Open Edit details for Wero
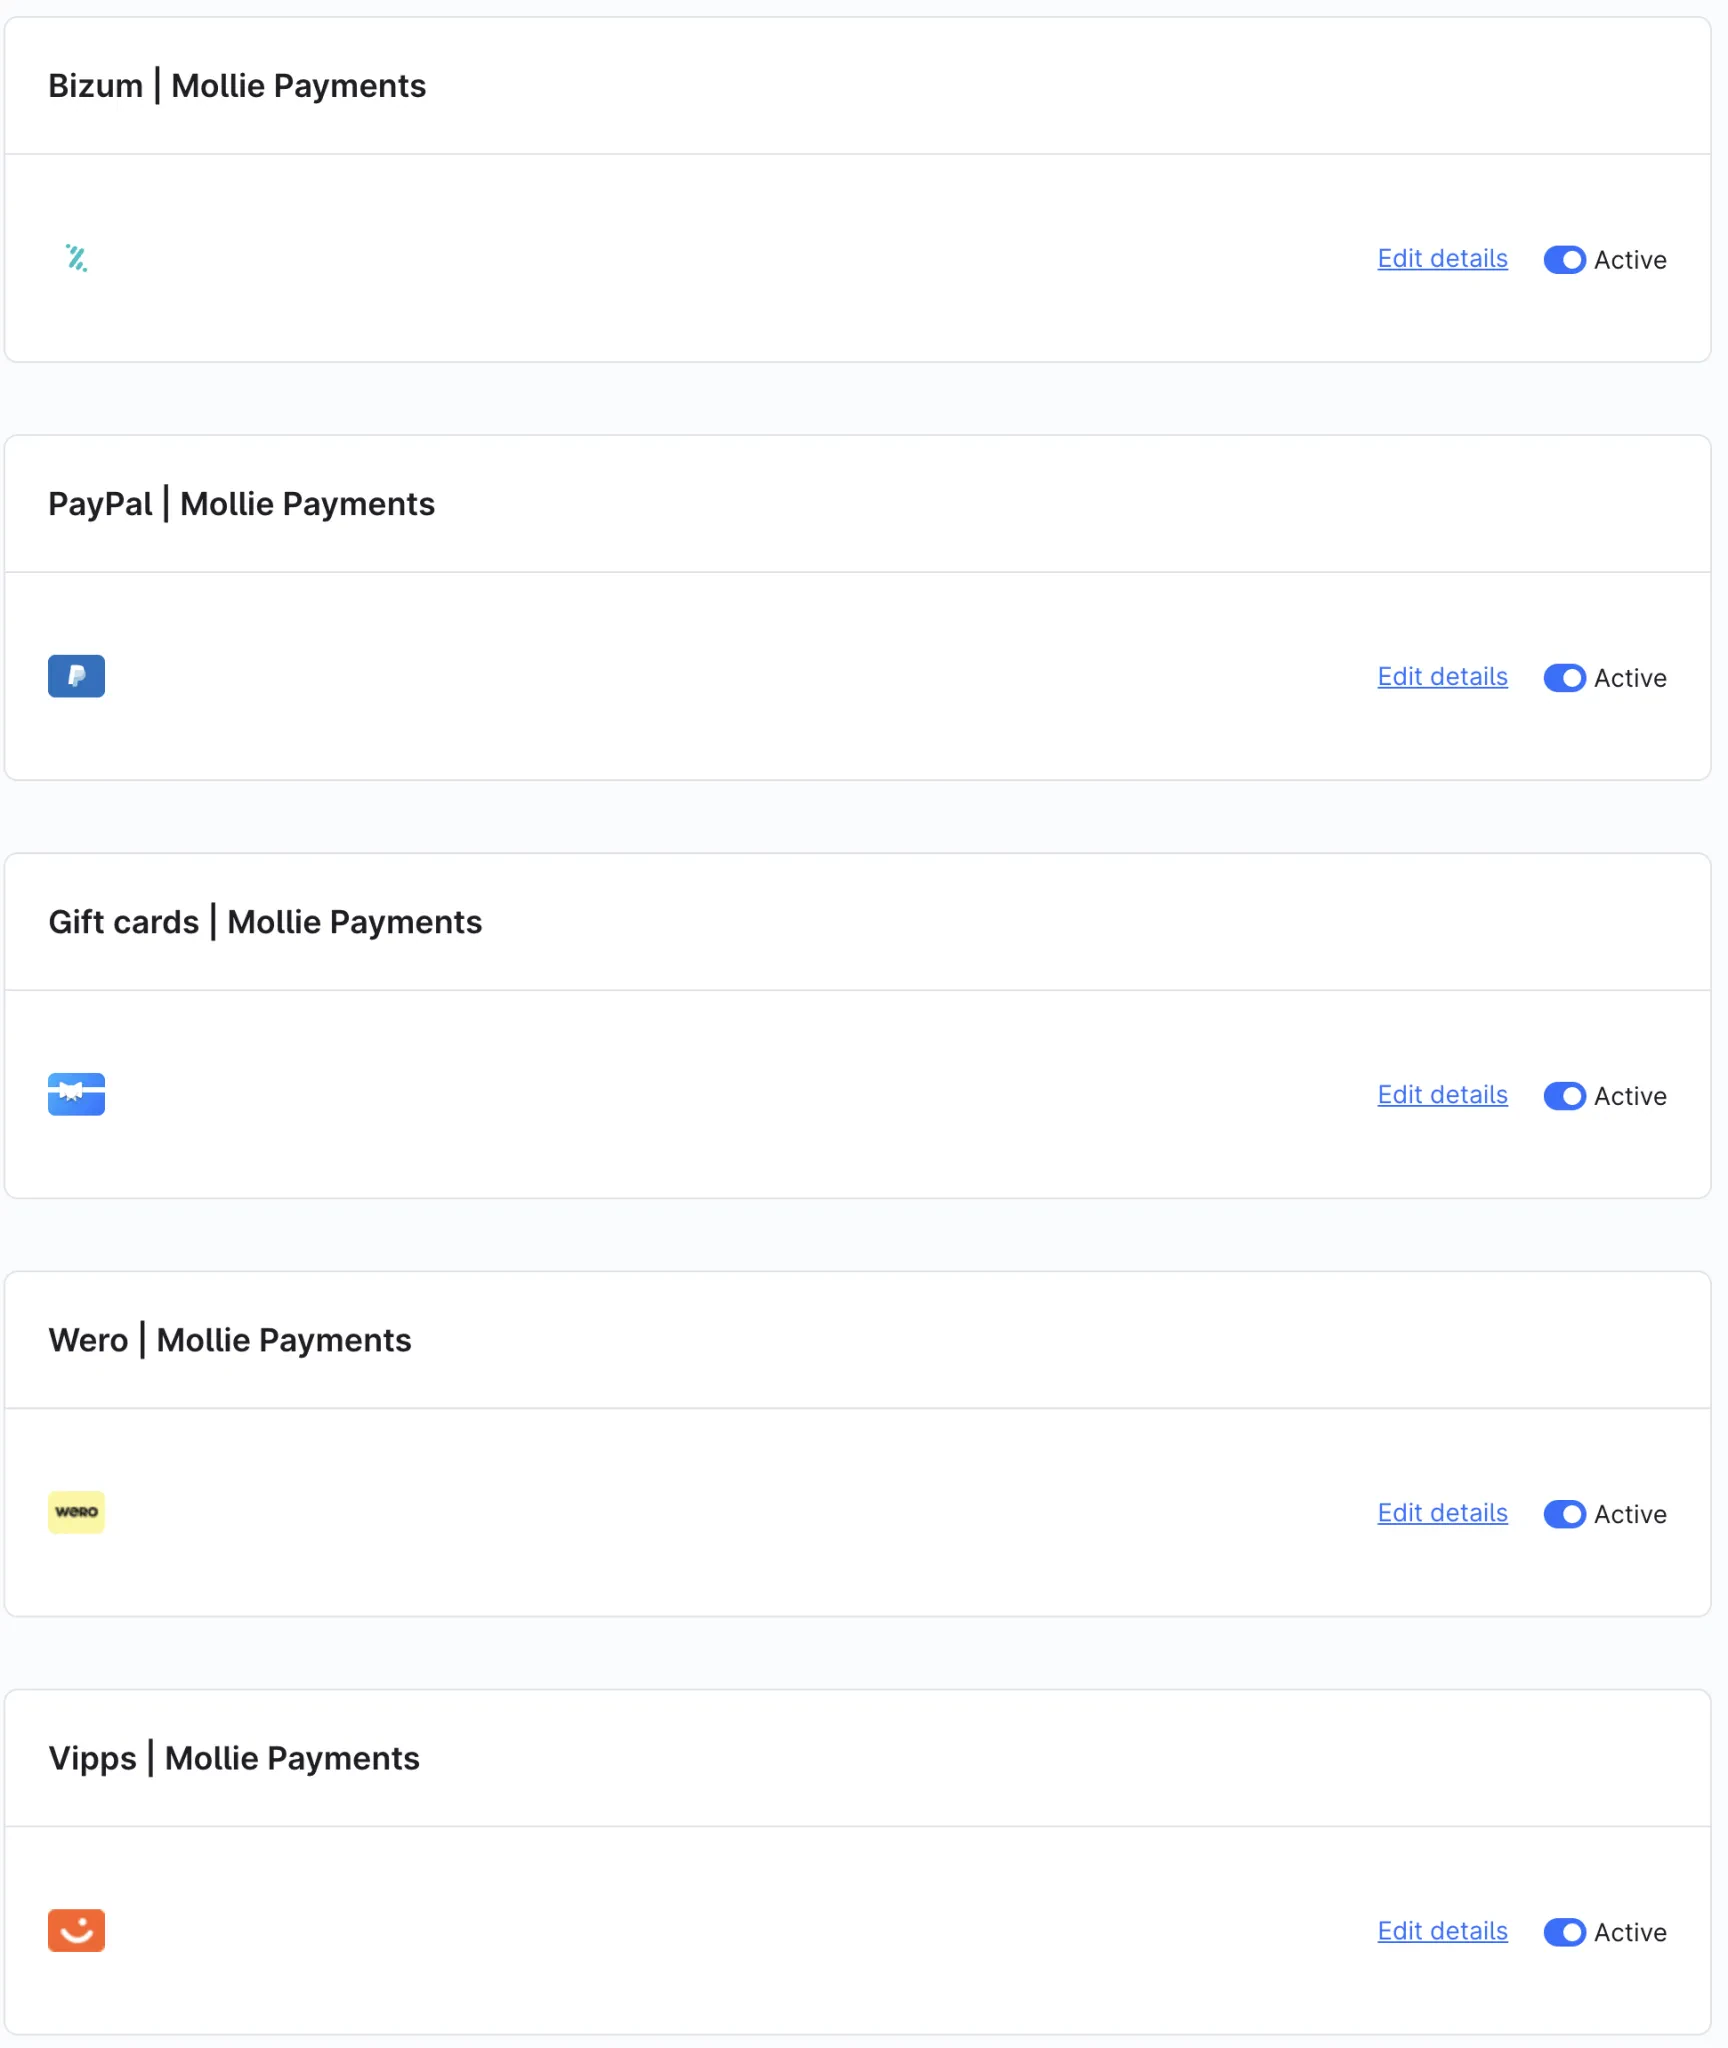Image resolution: width=1728 pixels, height=2048 pixels. 1442,1513
